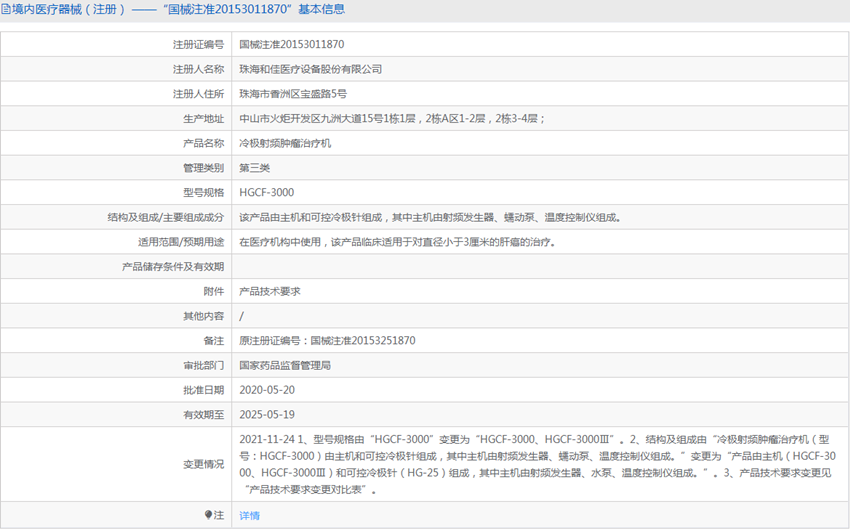Click the 管理类别 label

point(203,168)
